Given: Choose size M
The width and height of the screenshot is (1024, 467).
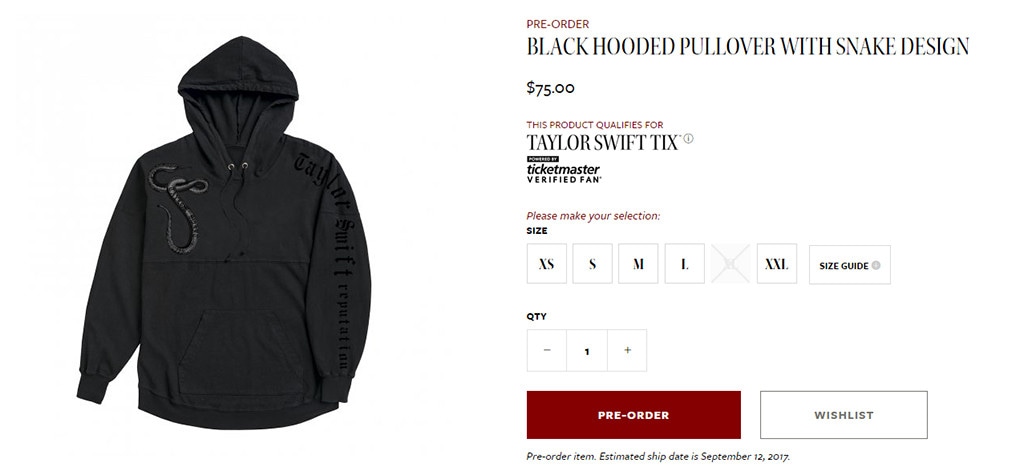Looking at the screenshot, I should [638, 264].
